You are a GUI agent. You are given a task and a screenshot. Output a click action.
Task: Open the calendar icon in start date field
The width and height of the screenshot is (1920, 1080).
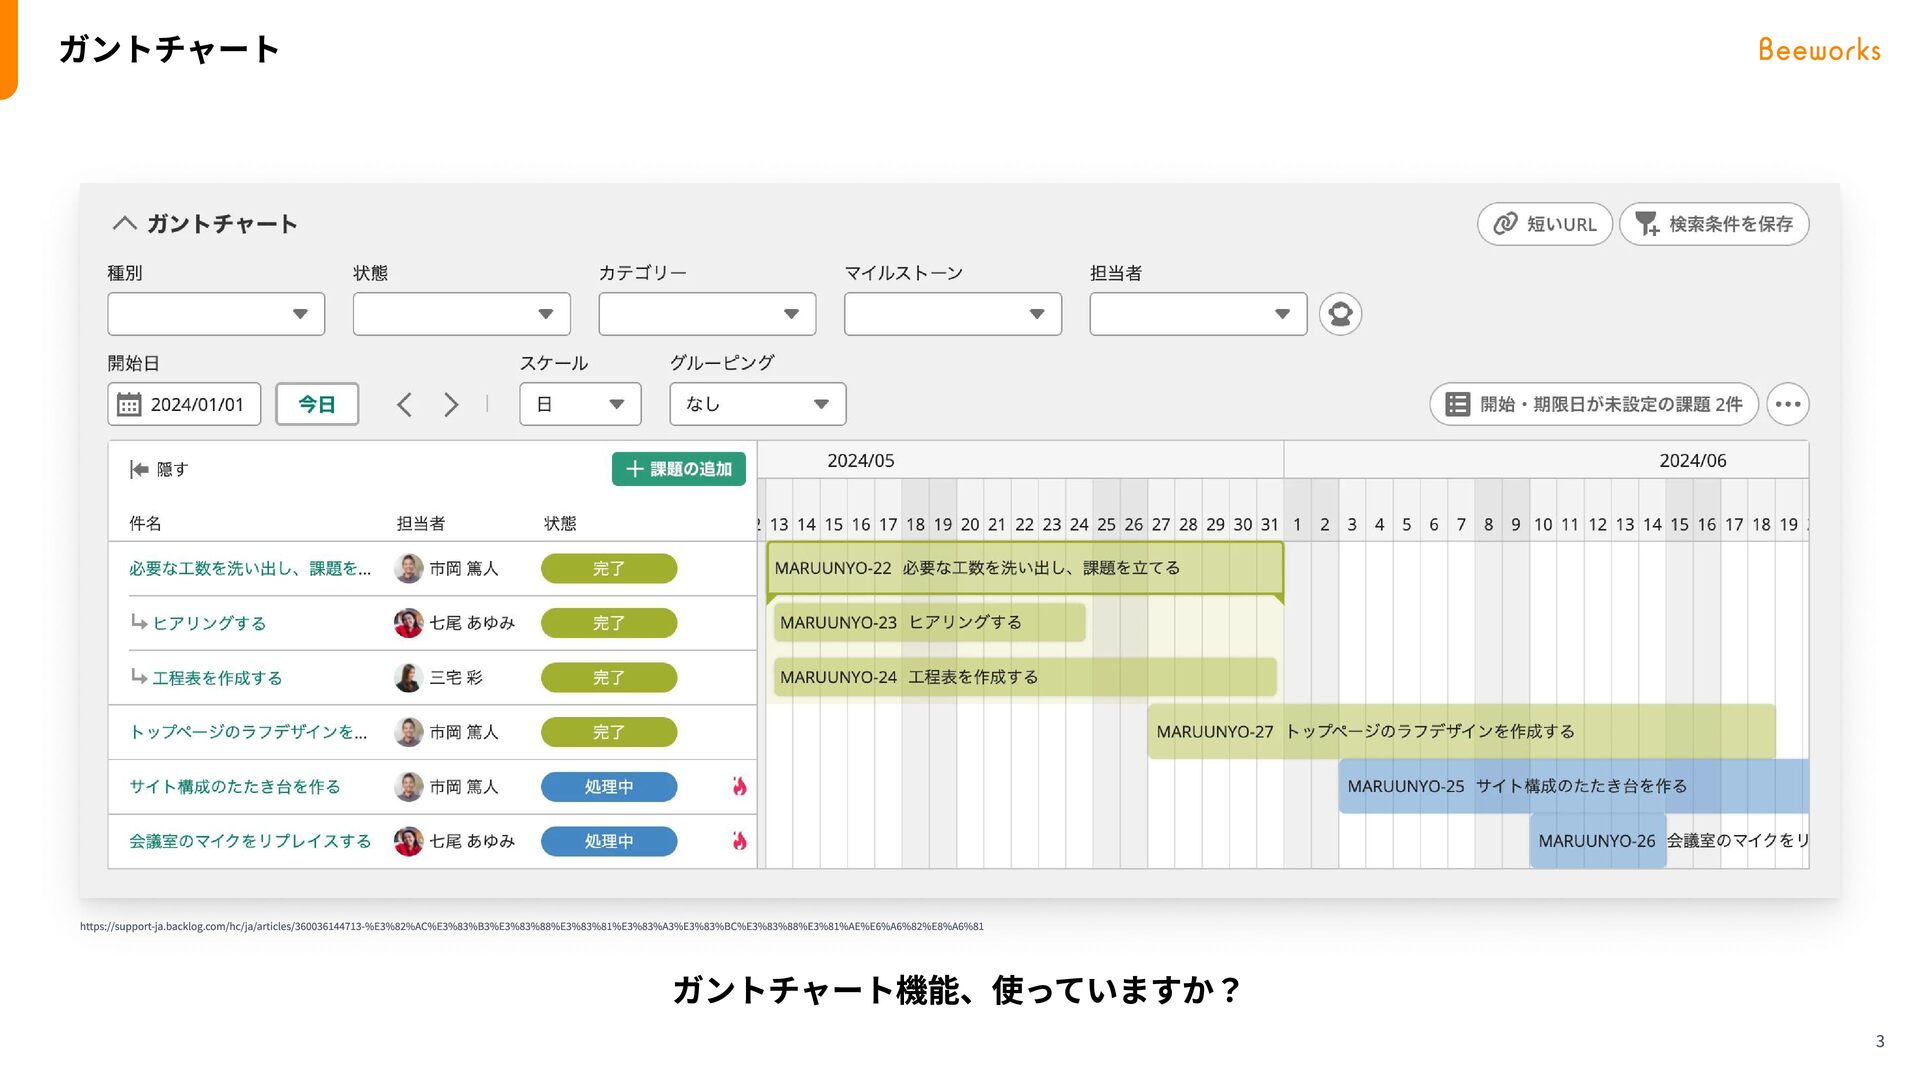click(x=129, y=404)
